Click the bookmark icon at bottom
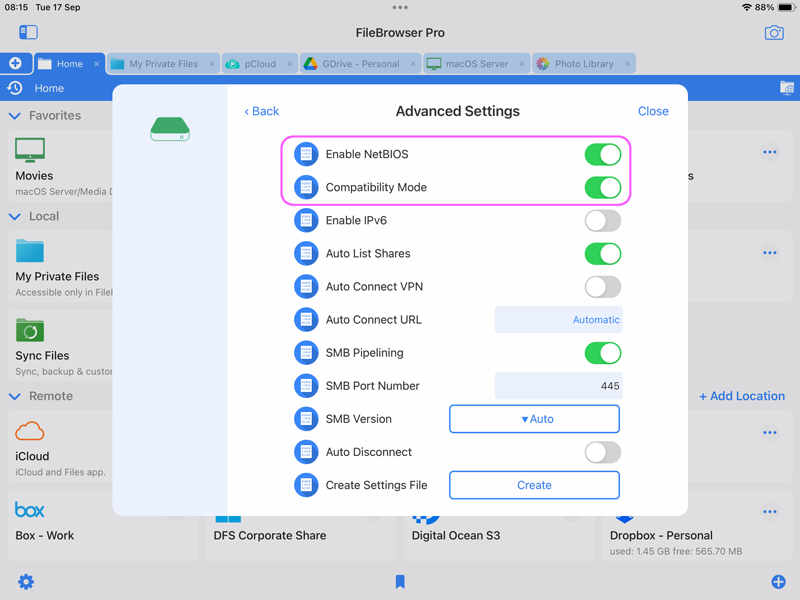The height and width of the screenshot is (600, 800). (400, 582)
